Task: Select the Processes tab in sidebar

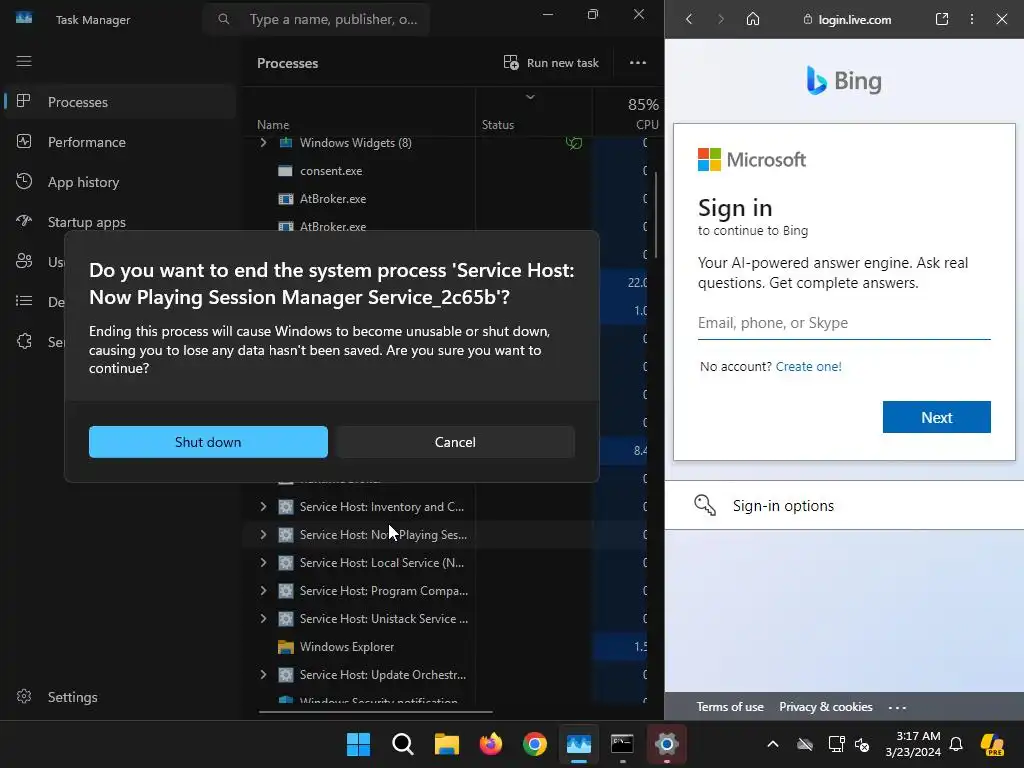Action: click(120, 102)
